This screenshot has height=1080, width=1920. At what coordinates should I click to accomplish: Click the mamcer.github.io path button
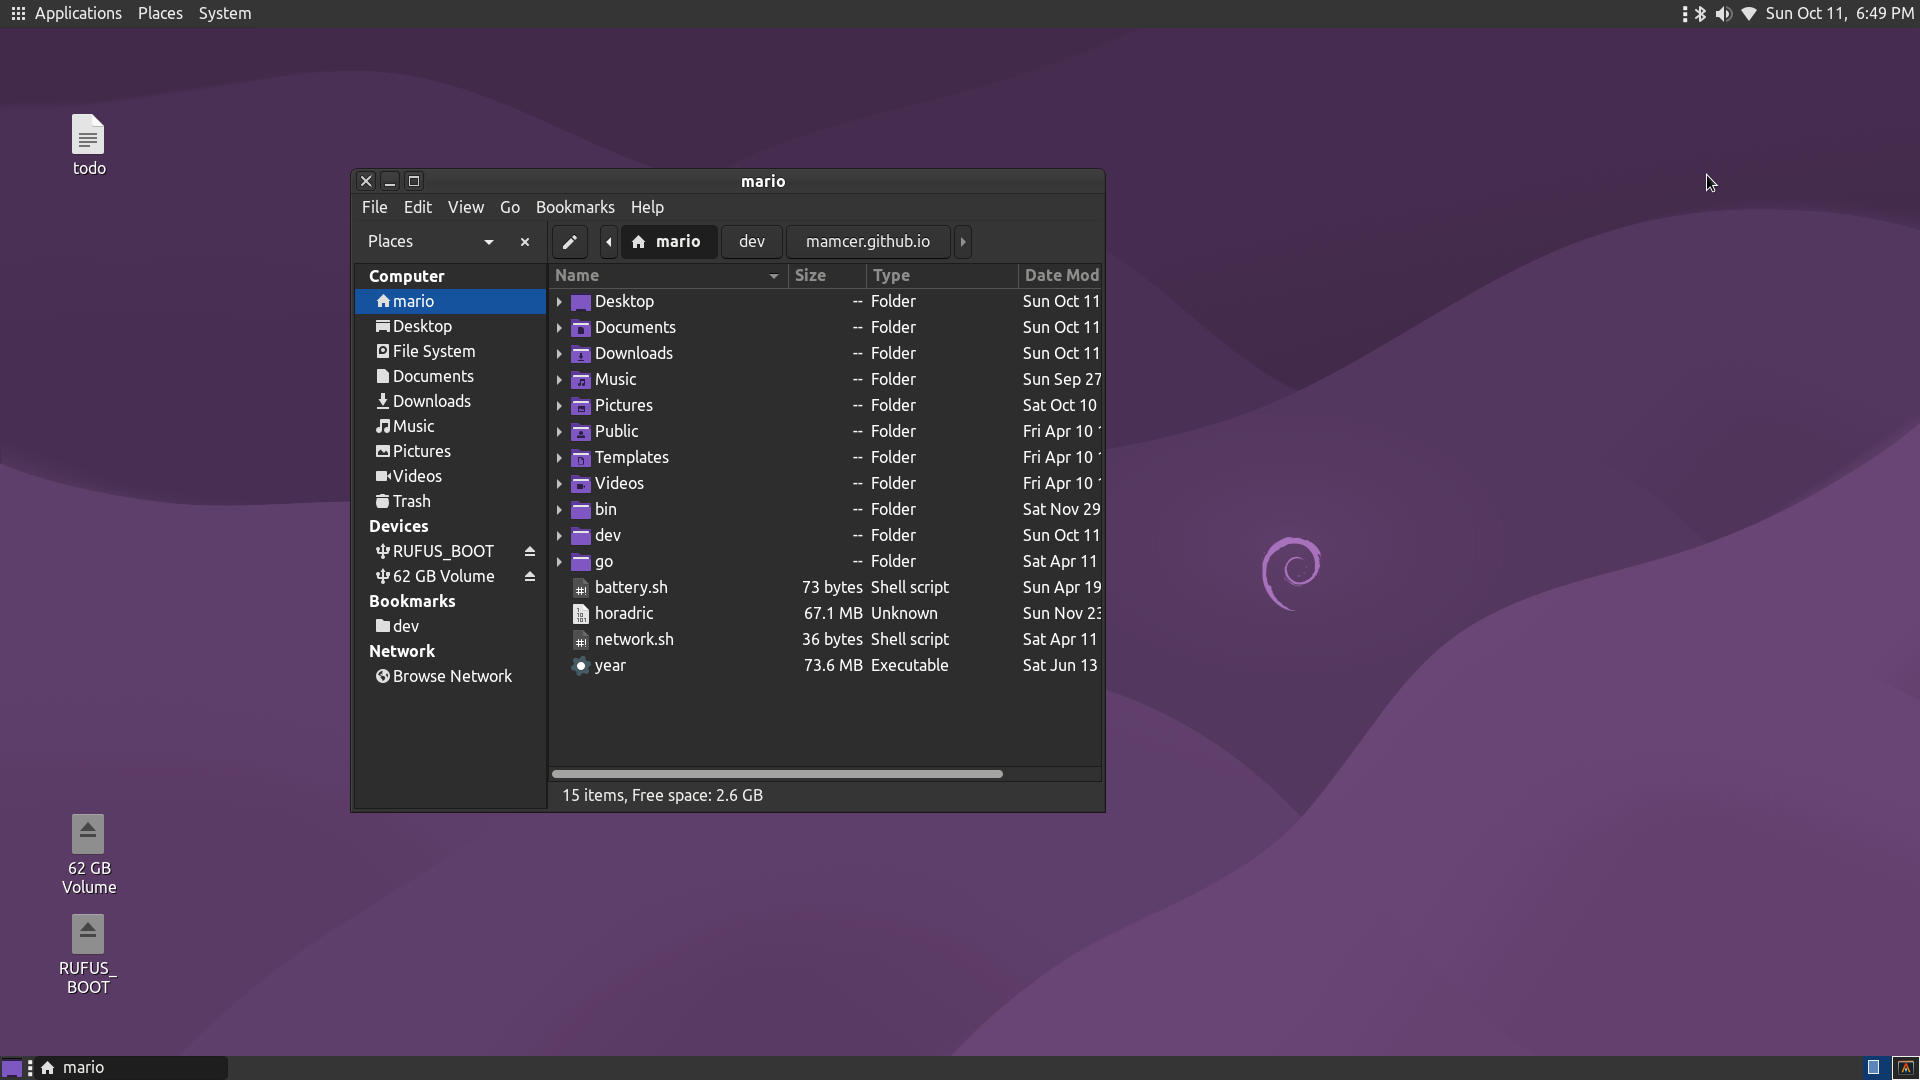(868, 242)
